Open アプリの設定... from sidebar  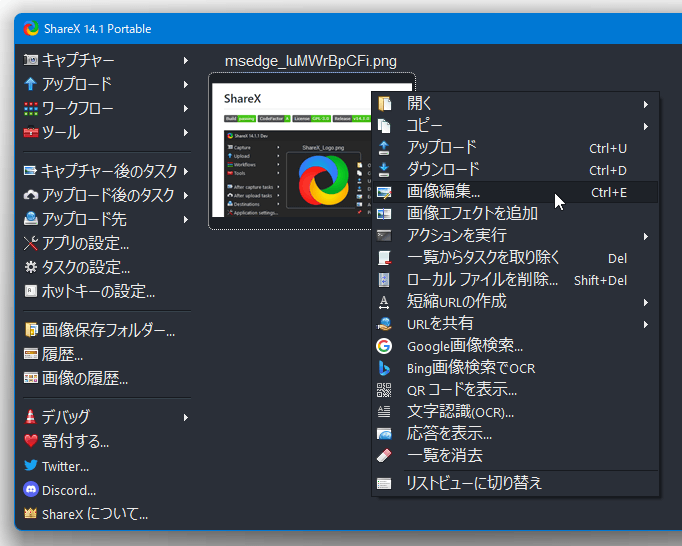click(x=107, y=243)
